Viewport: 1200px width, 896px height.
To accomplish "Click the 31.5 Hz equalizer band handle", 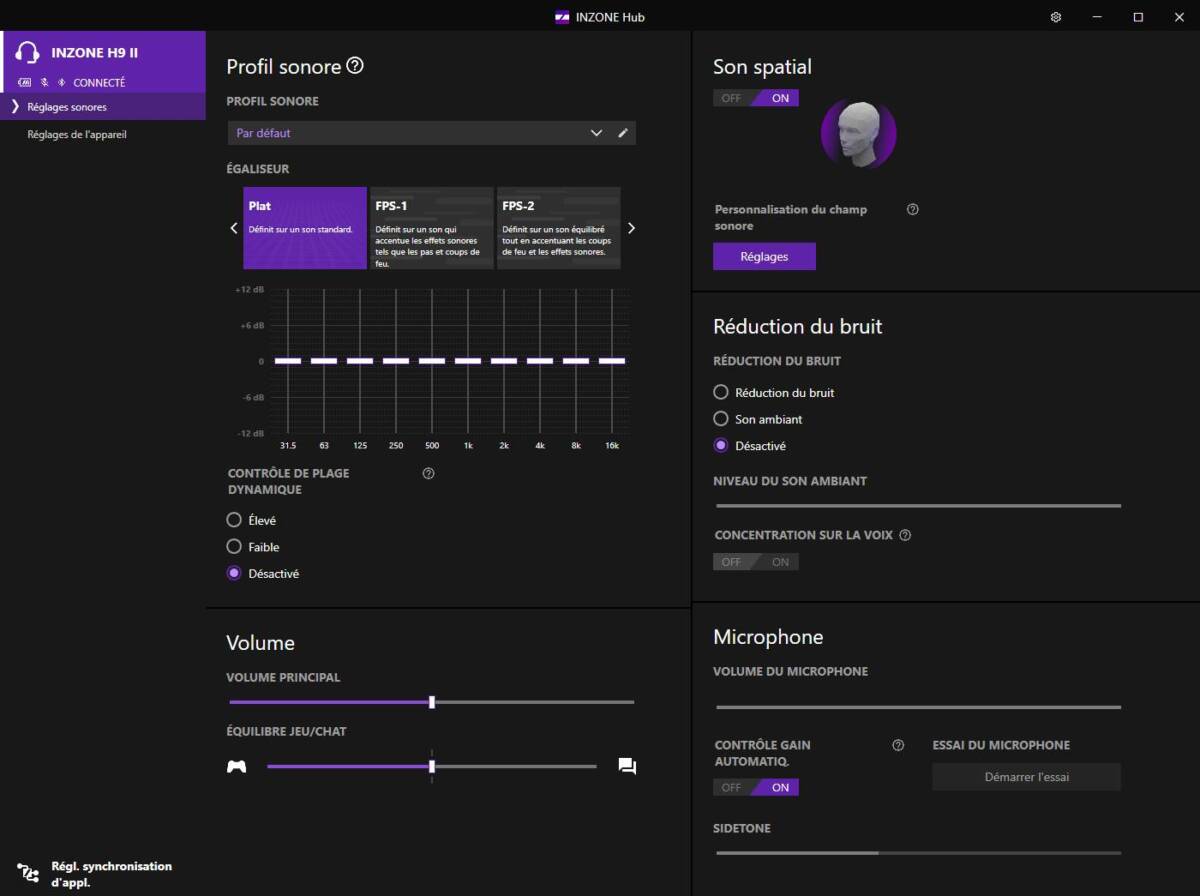I will click(288, 361).
